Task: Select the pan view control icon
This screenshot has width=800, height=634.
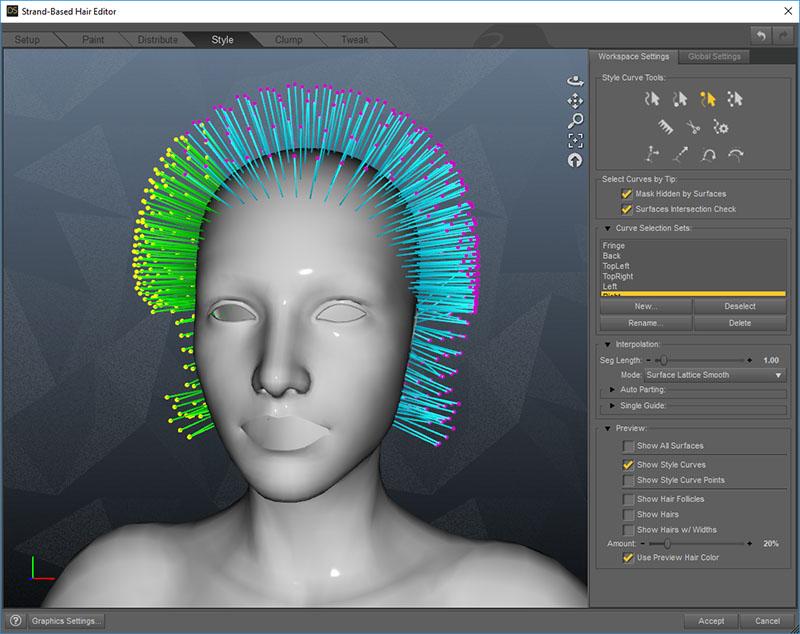Action: click(x=575, y=101)
